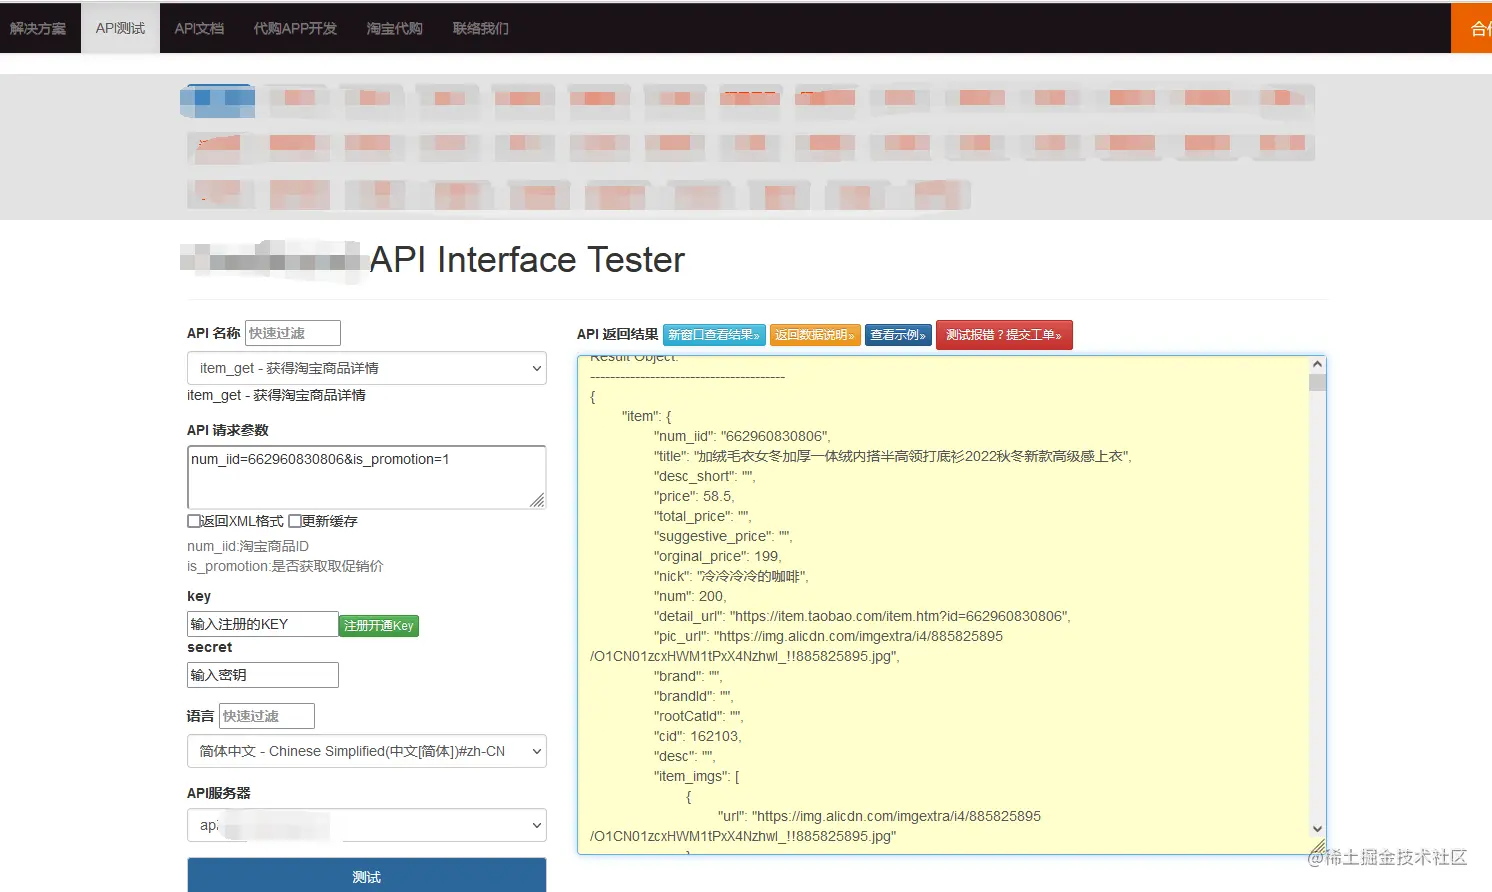The image size is (1492, 892).
Task: Switch to the API测试 tab
Action: tap(120, 28)
